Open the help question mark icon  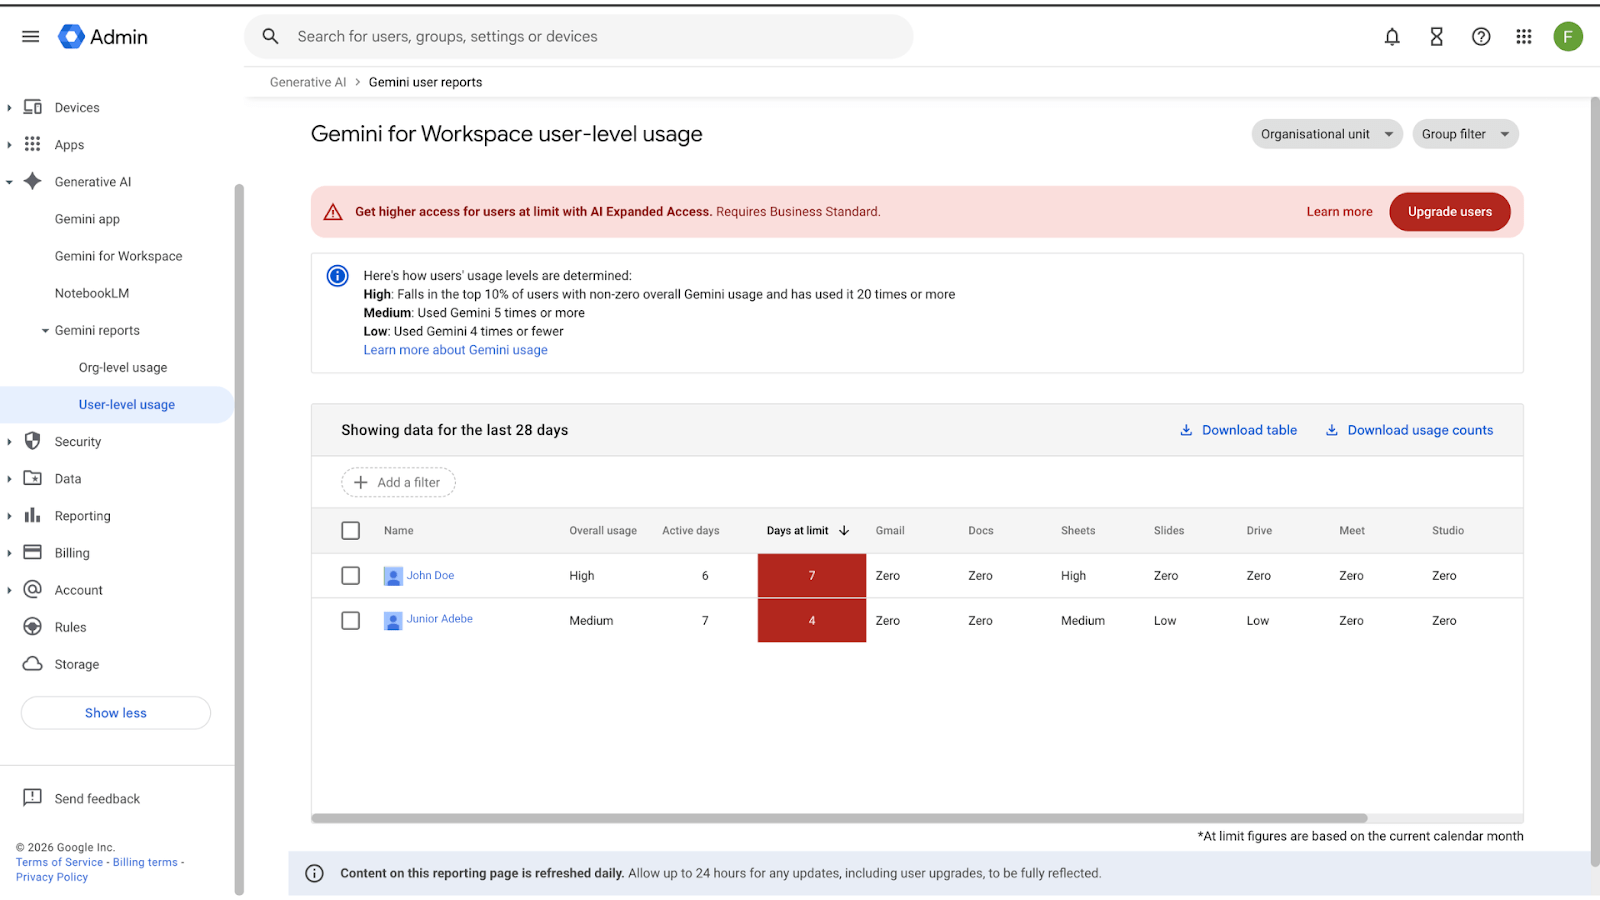(1481, 37)
